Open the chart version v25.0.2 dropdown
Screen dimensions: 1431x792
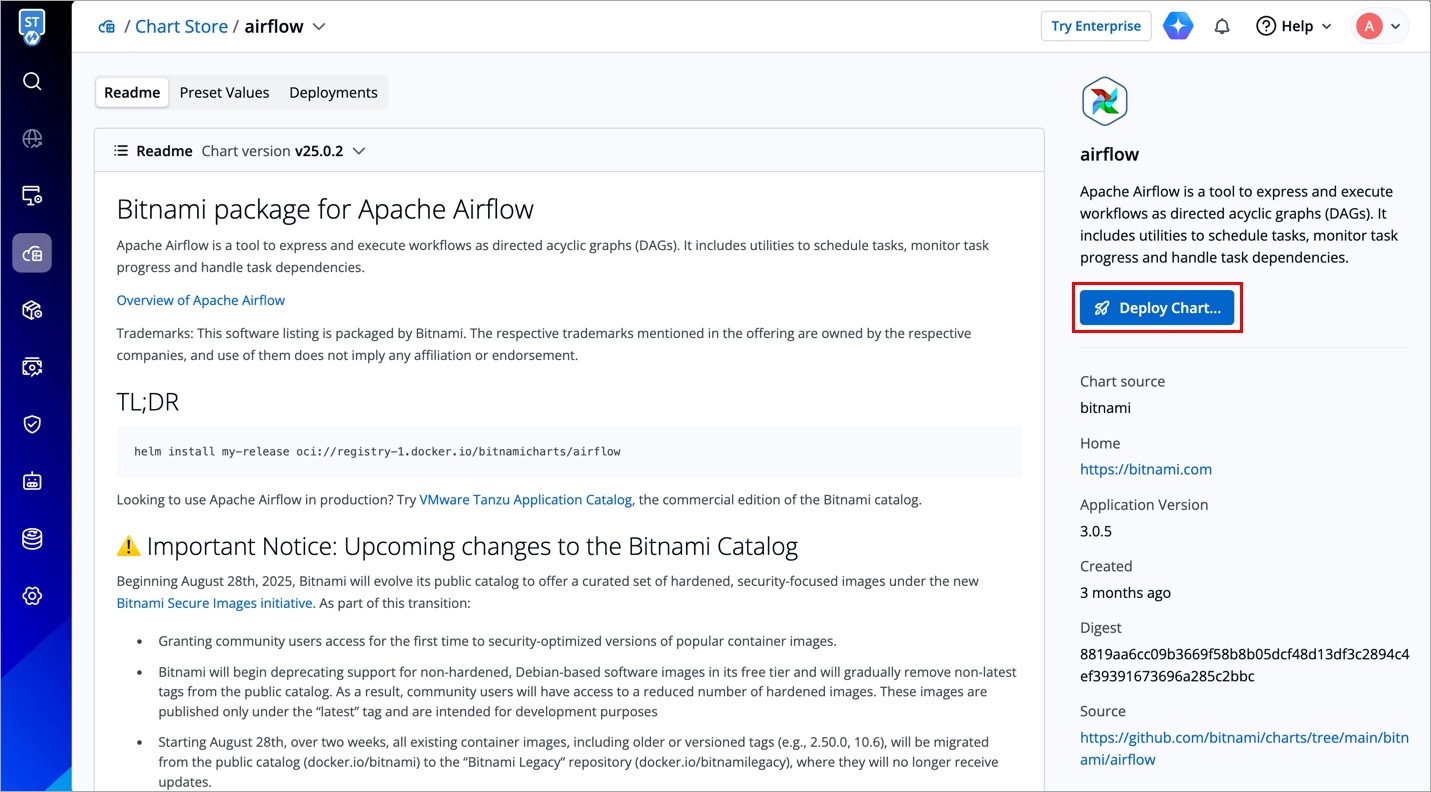359,151
